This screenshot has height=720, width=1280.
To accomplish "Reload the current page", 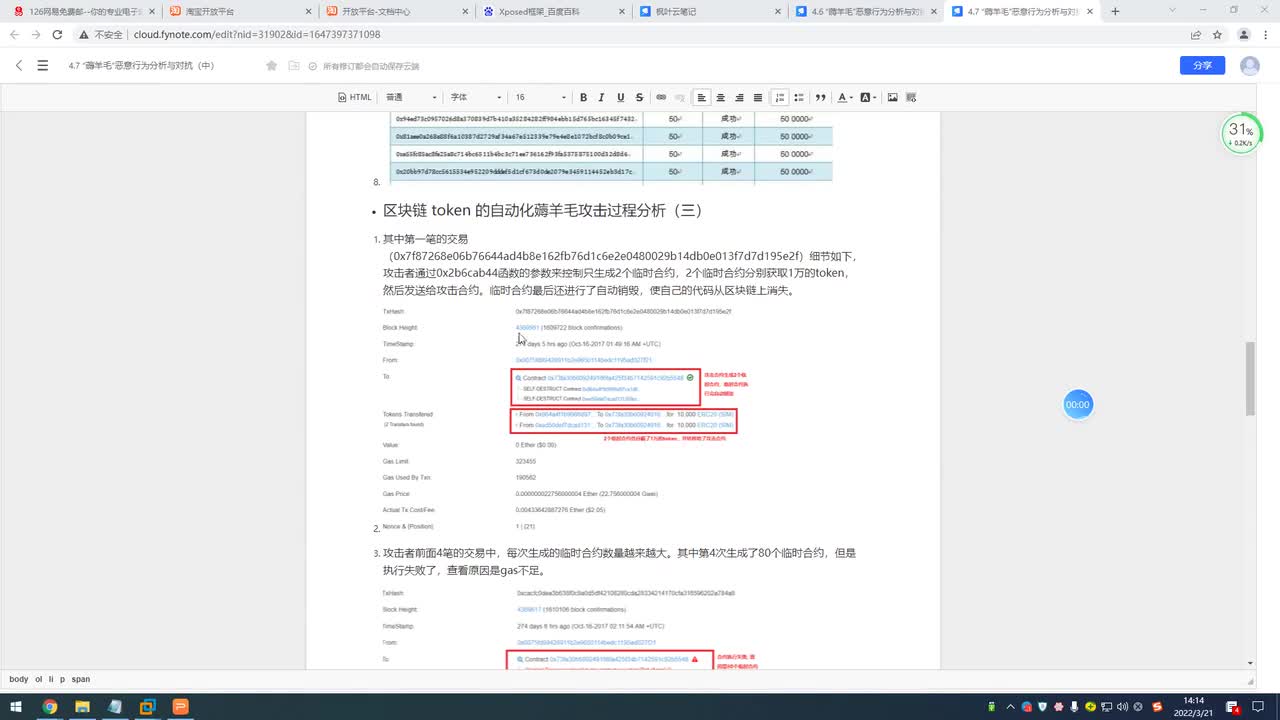I will point(57,34).
